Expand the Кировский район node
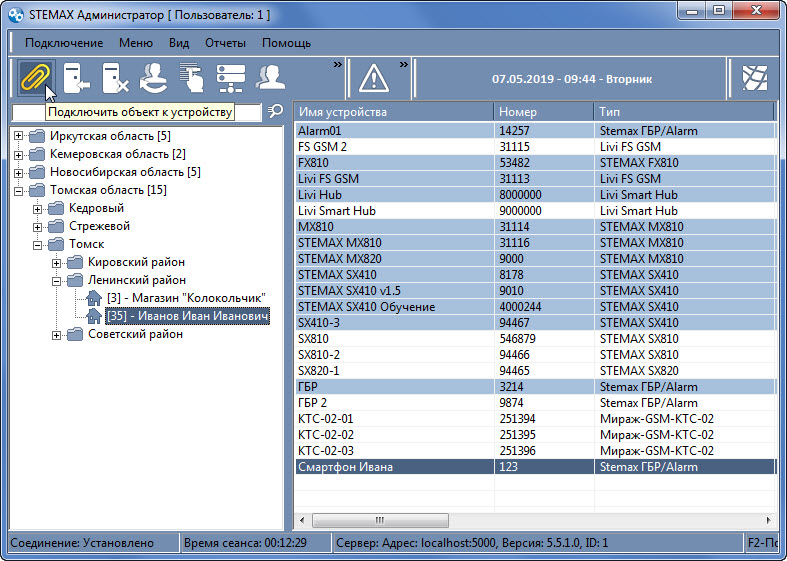The image size is (787, 561). [x=57, y=263]
